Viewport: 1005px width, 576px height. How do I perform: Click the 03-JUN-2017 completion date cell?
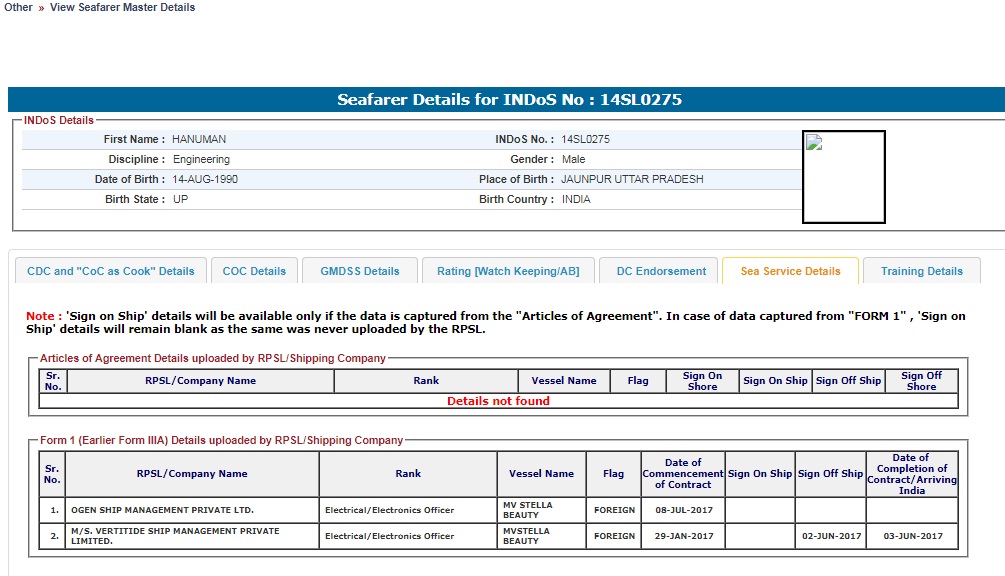[911, 536]
